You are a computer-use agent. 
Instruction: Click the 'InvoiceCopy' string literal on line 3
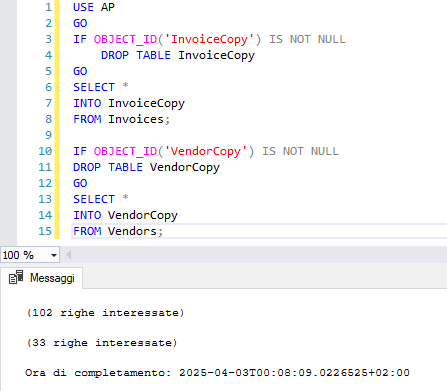click(x=209, y=39)
